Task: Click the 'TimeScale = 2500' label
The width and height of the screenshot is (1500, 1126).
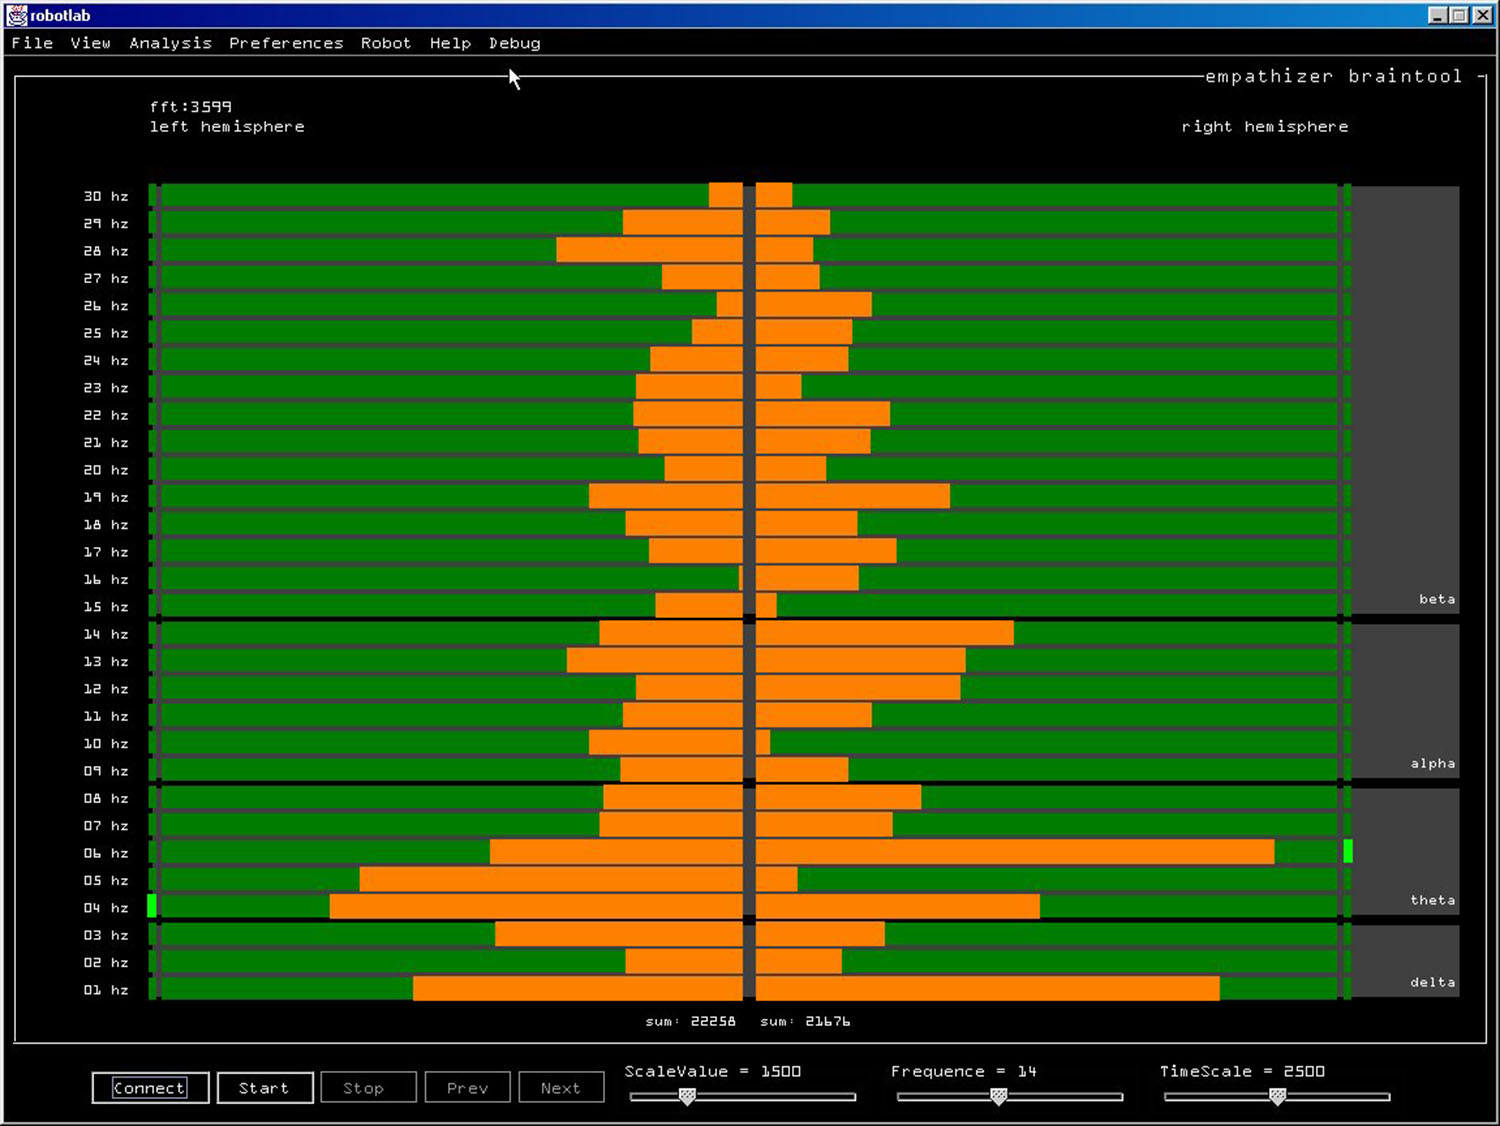Action: 1242,1071
